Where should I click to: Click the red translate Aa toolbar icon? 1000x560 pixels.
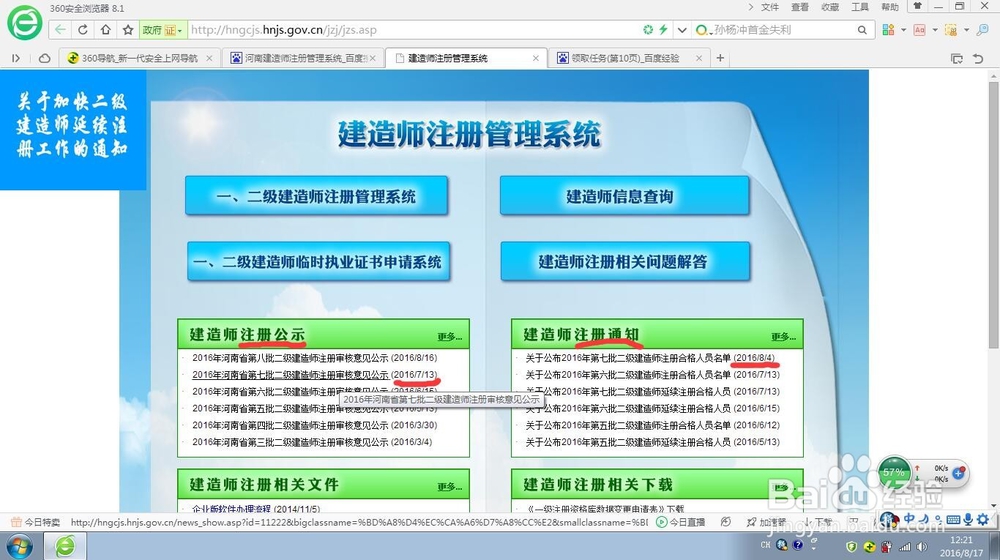(919, 29)
